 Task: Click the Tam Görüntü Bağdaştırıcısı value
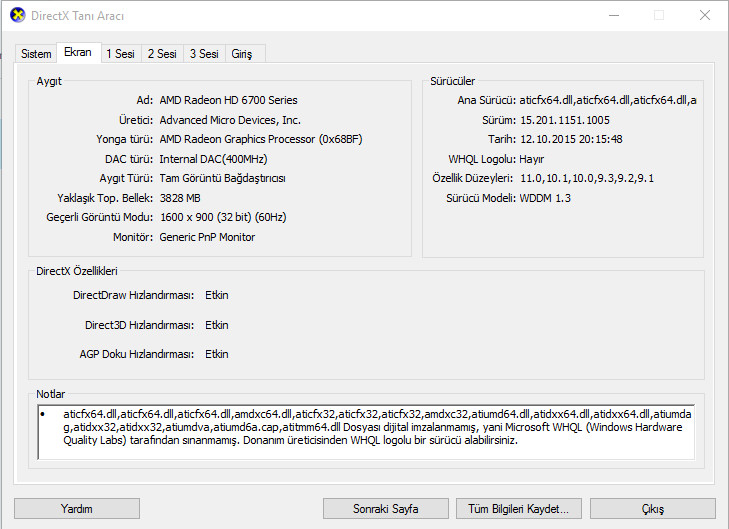click(222, 178)
